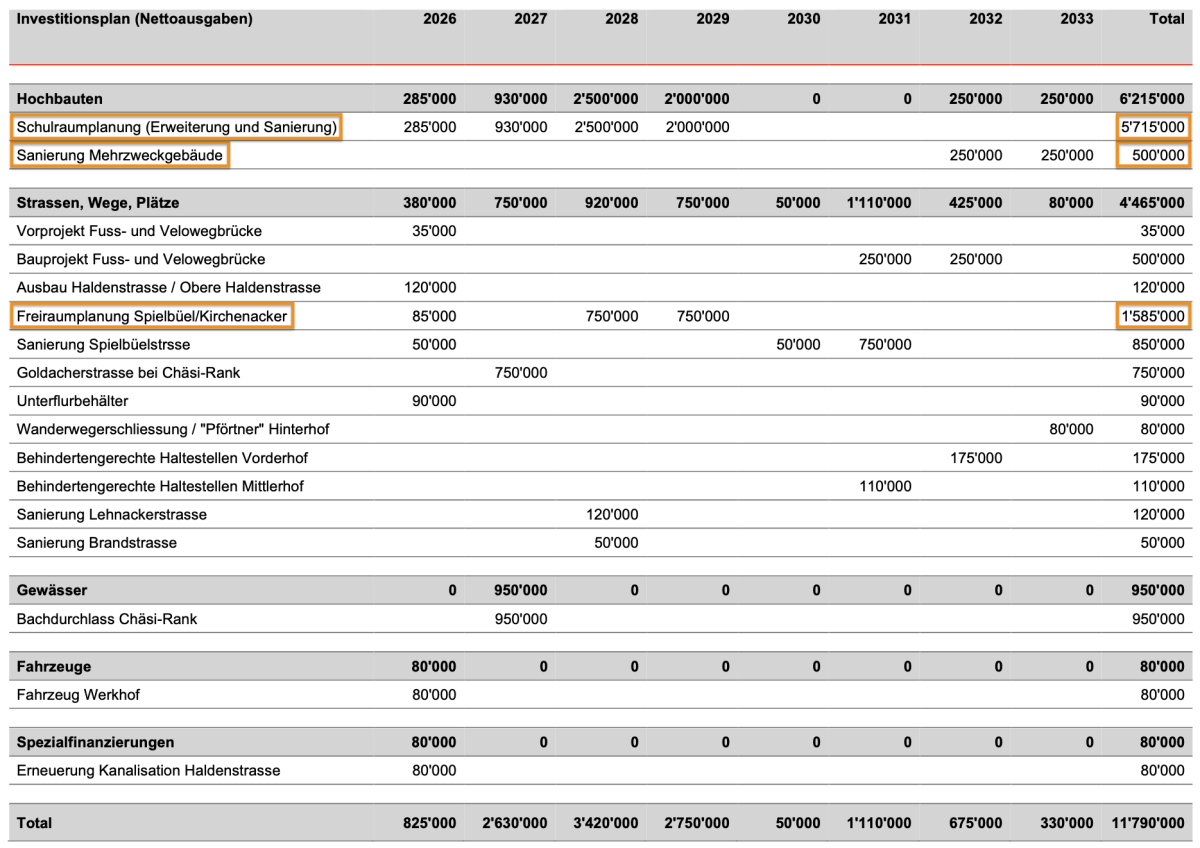Screen dimensions: 1200x848
Task: Click the Sanierung Brandstrasse row label
Action: pos(97,543)
